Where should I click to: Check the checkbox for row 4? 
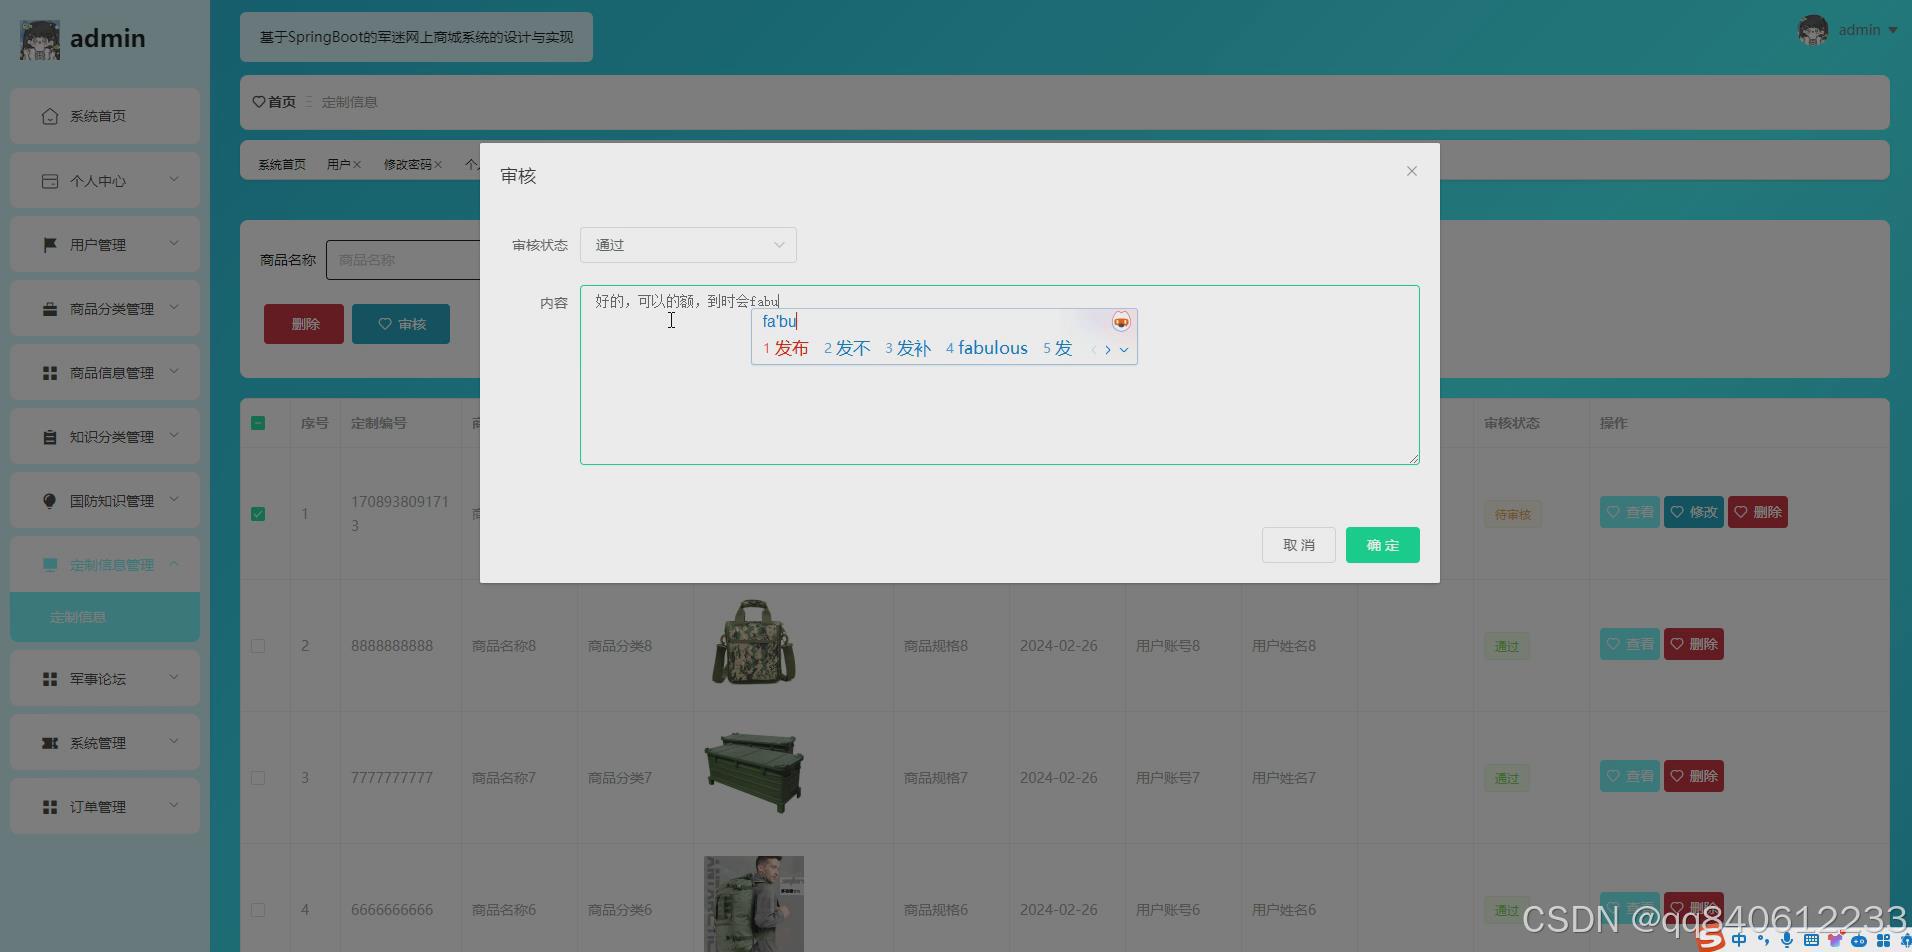(258, 910)
